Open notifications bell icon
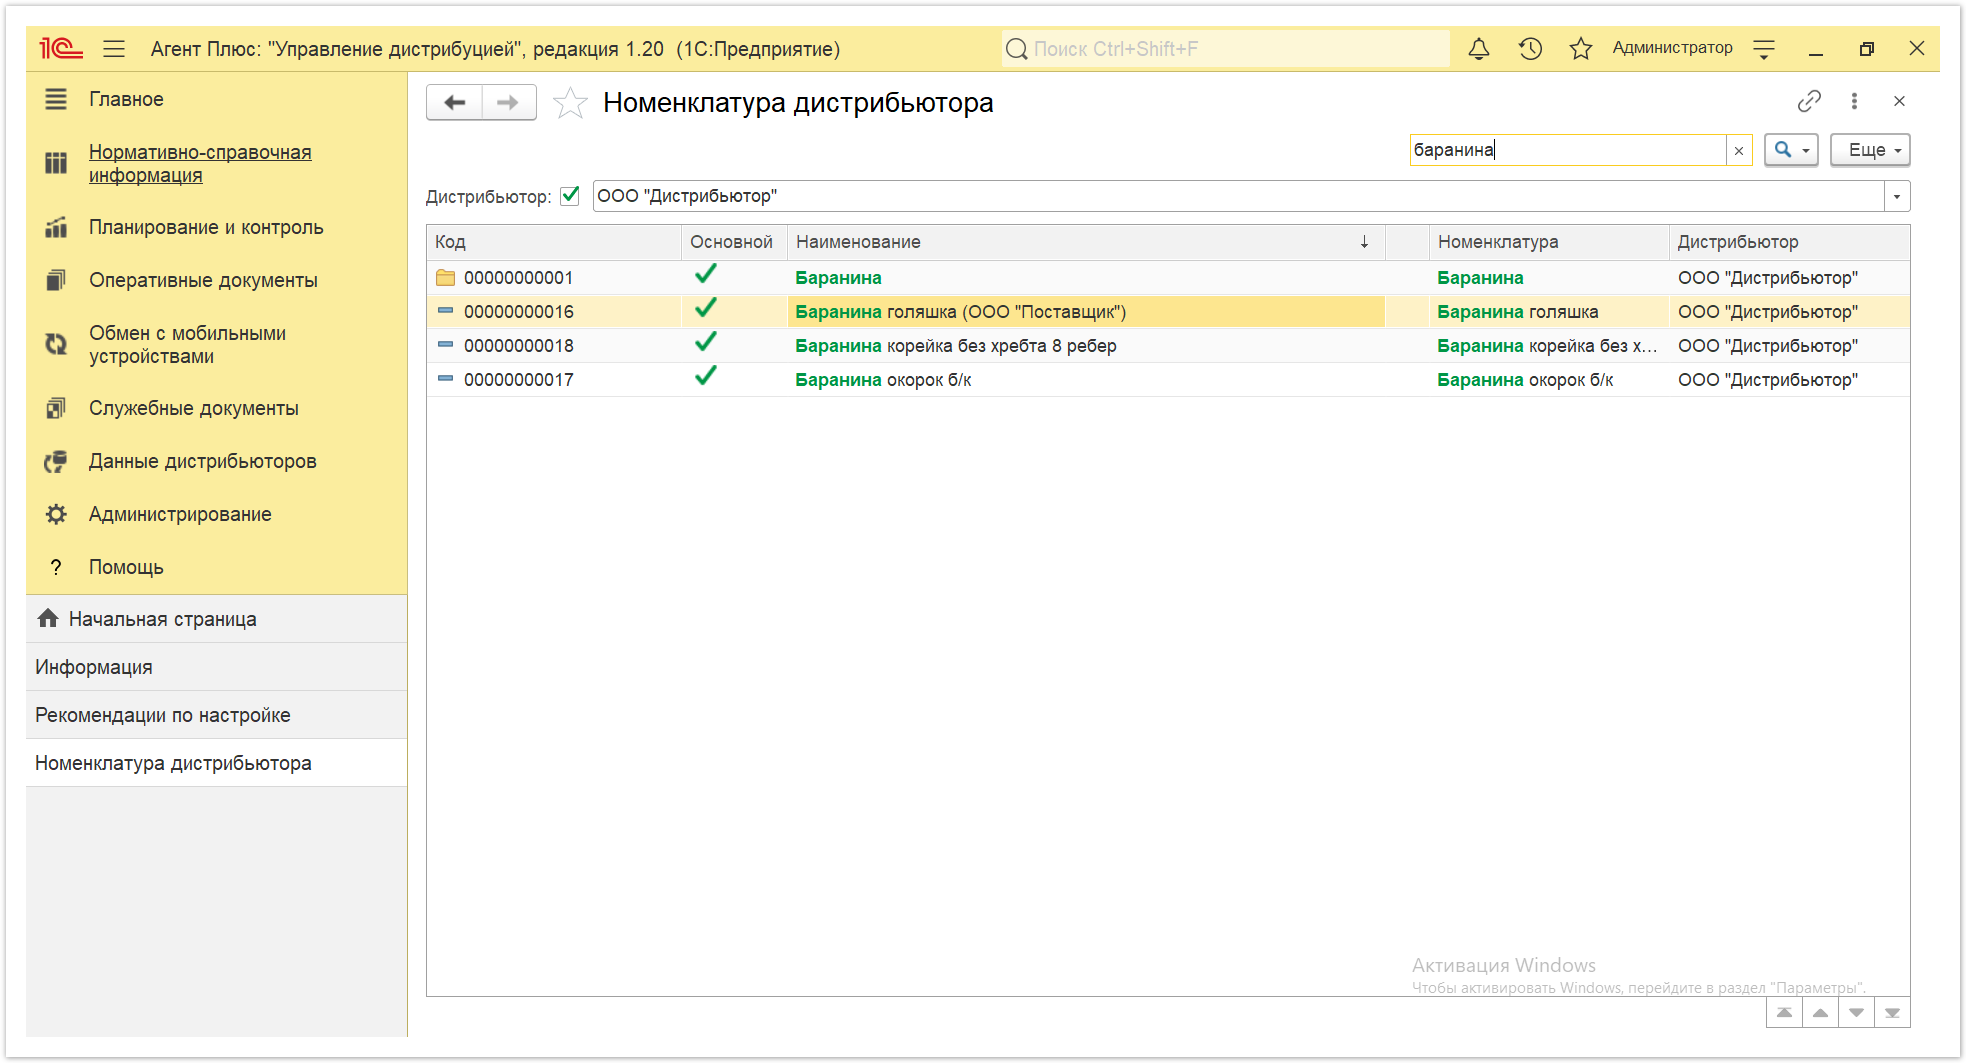 [1479, 48]
